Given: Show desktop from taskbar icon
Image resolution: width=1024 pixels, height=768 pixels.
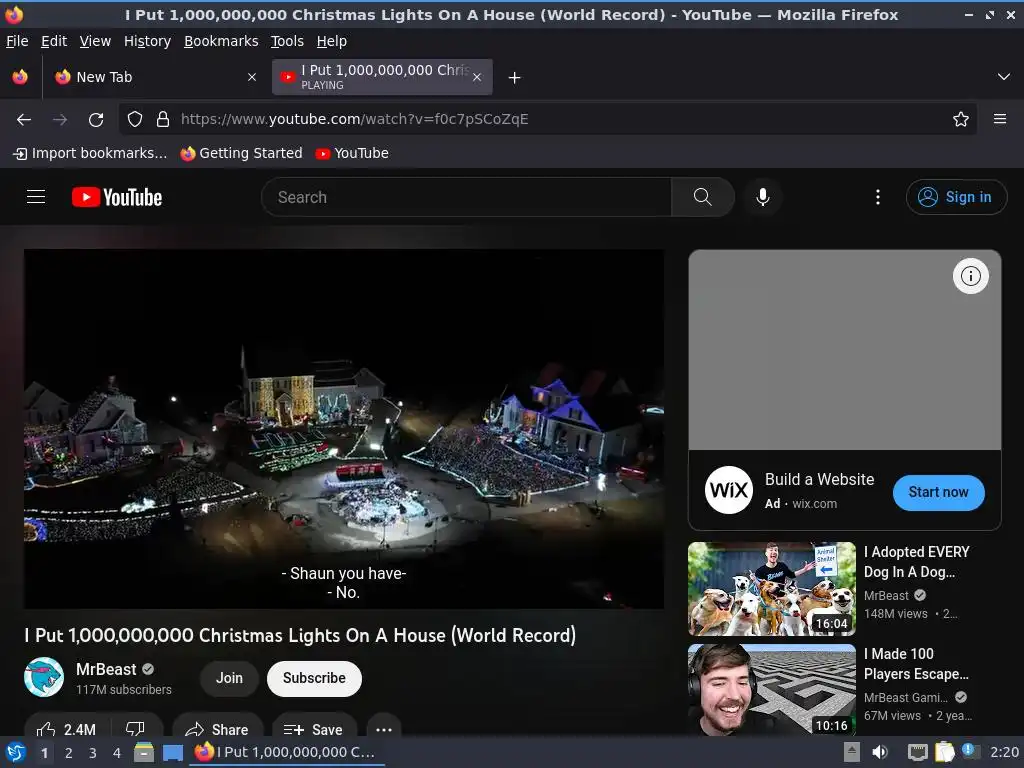Looking at the screenshot, I should click(x=172, y=752).
